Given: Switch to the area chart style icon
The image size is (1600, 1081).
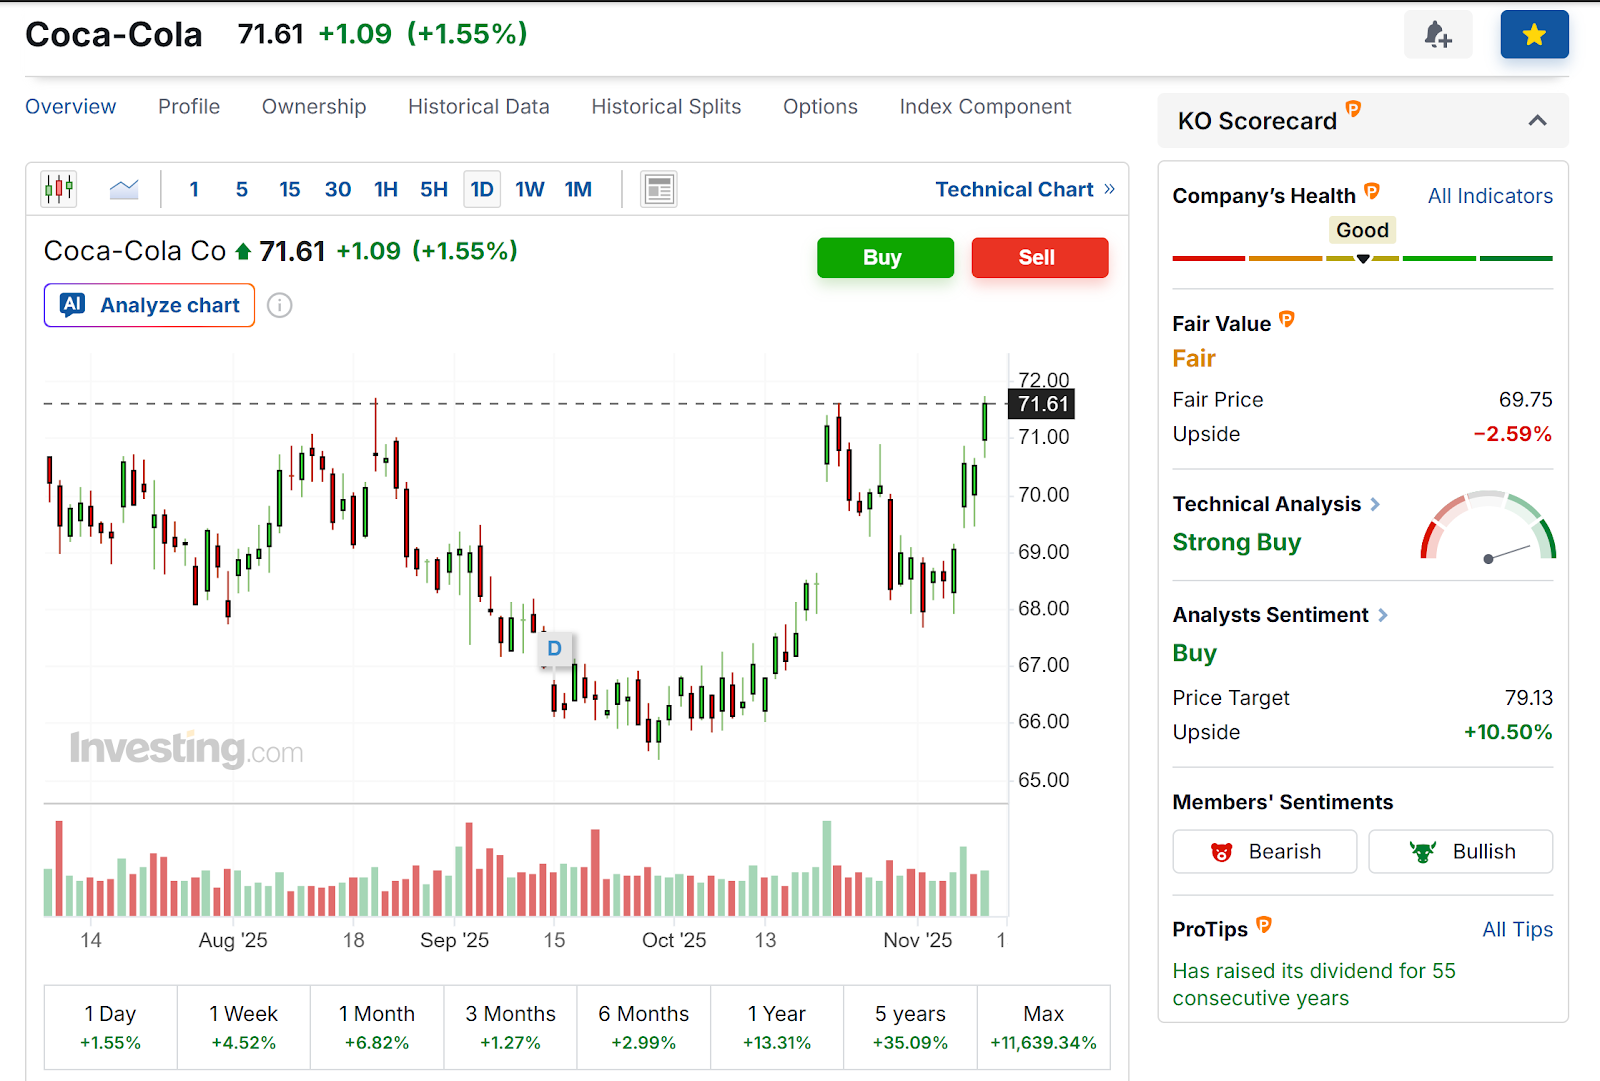Looking at the screenshot, I should coord(123,188).
